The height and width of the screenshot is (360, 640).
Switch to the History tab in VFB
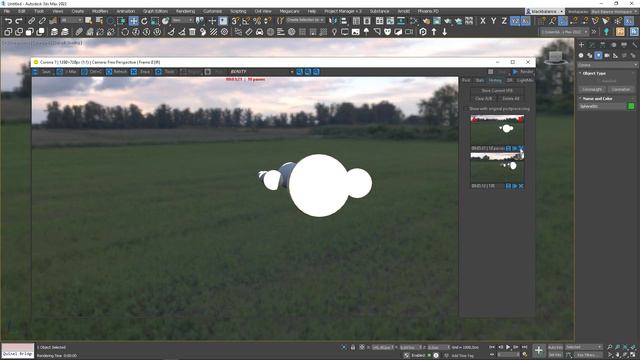(495, 80)
